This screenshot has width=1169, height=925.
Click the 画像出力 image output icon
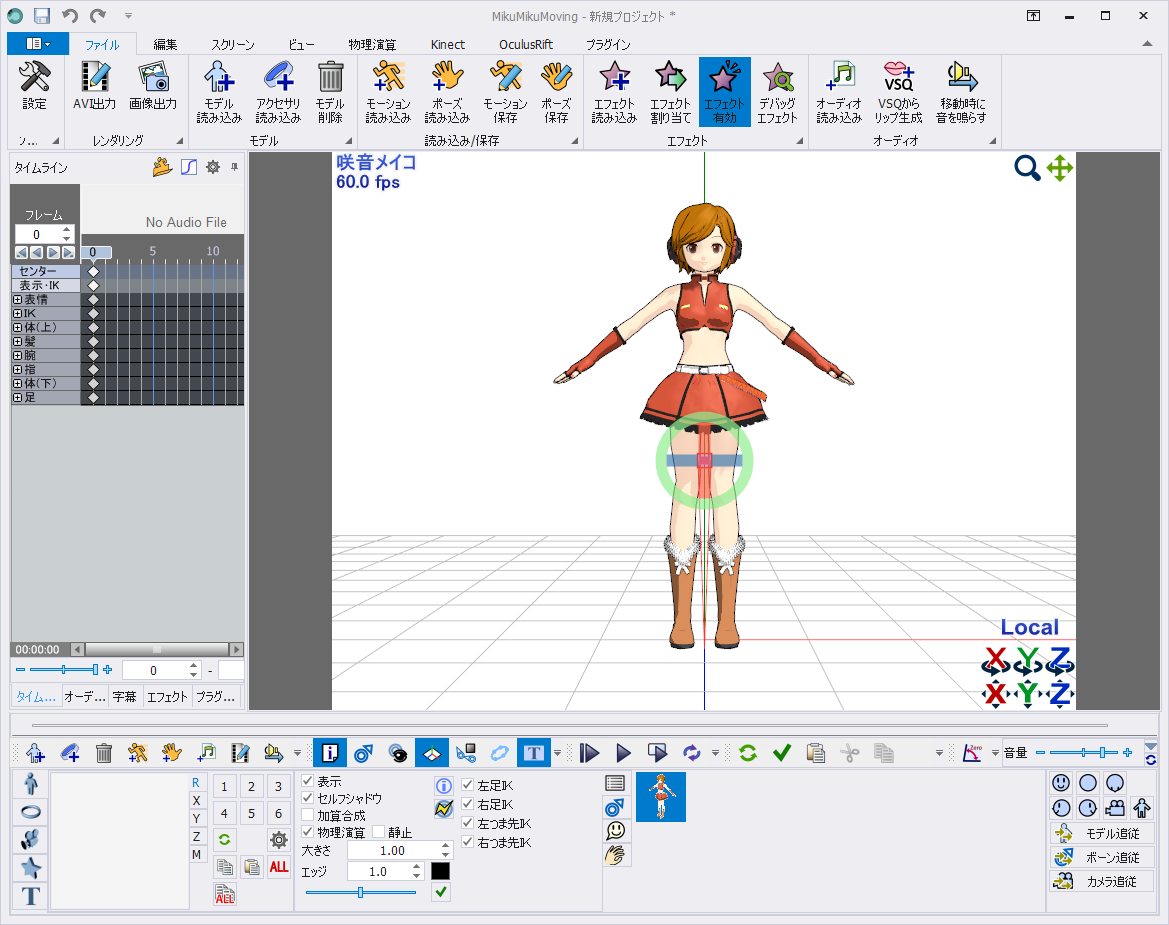click(x=152, y=90)
